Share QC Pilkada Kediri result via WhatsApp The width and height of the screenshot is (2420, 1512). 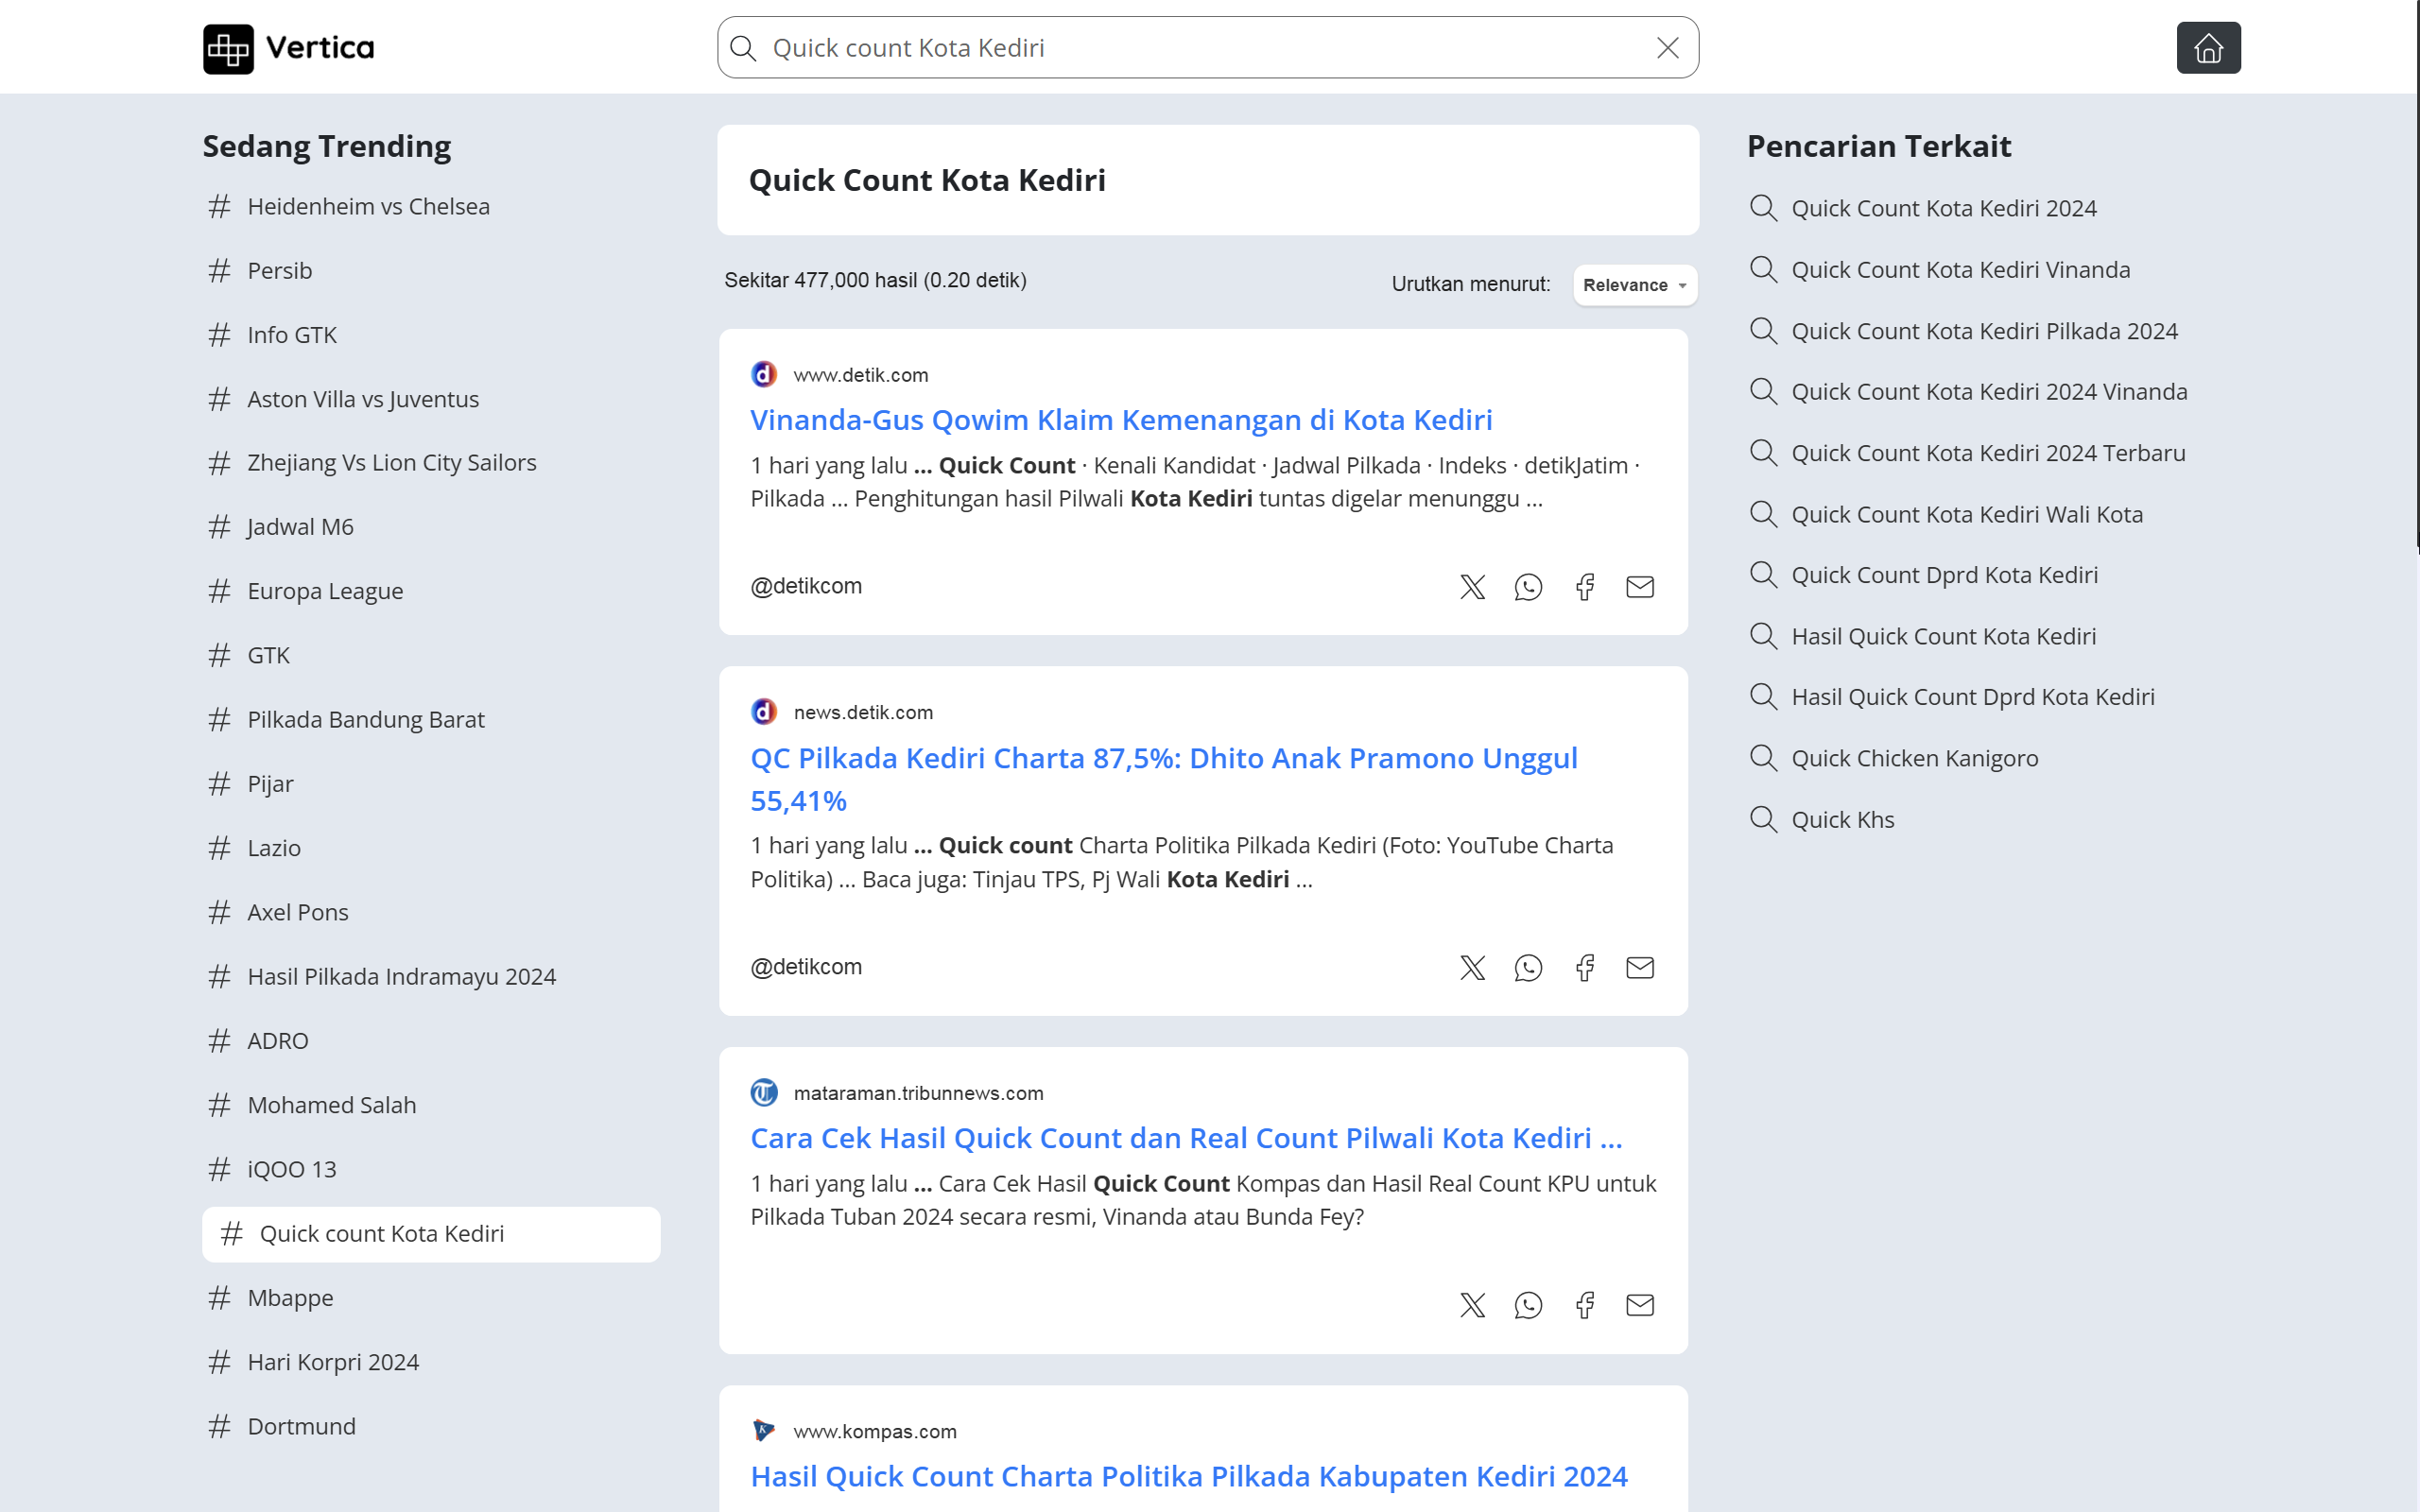point(1528,968)
